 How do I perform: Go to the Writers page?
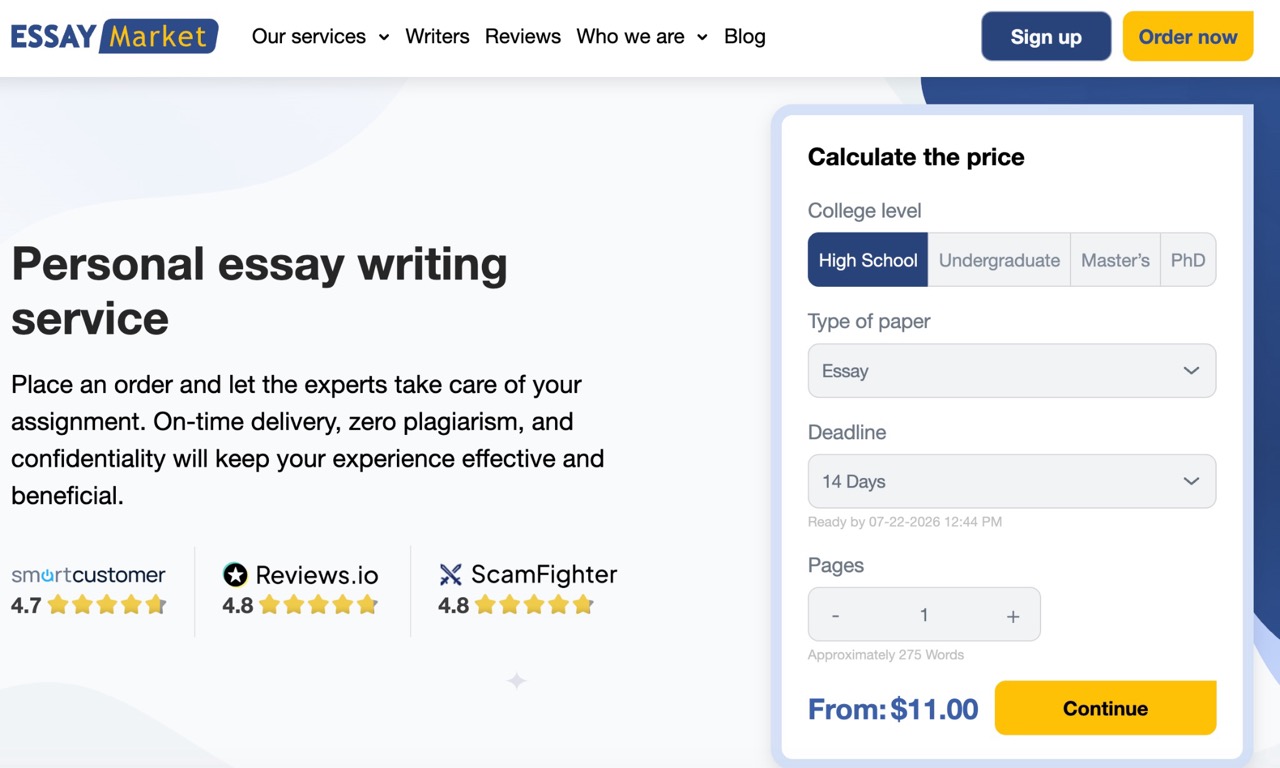(437, 37)
